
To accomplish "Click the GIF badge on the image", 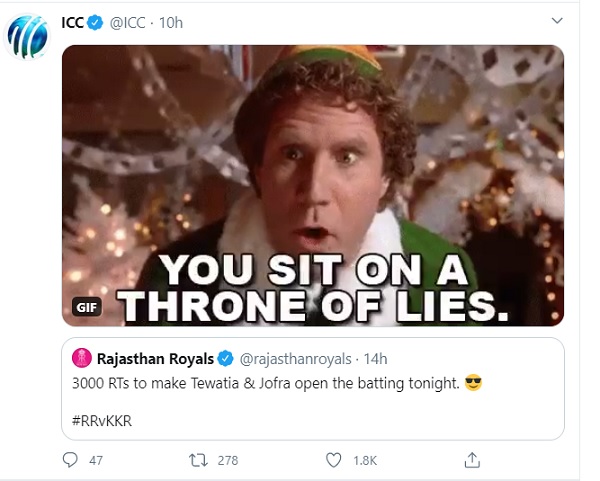I will 87,308.
